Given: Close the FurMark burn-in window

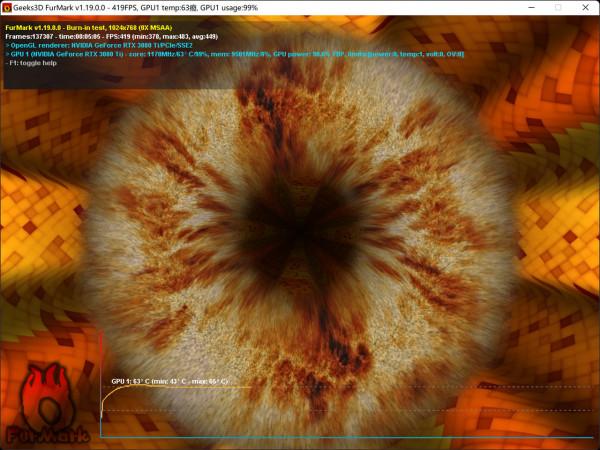Looking at the screenshot, I should click(585, 7).
